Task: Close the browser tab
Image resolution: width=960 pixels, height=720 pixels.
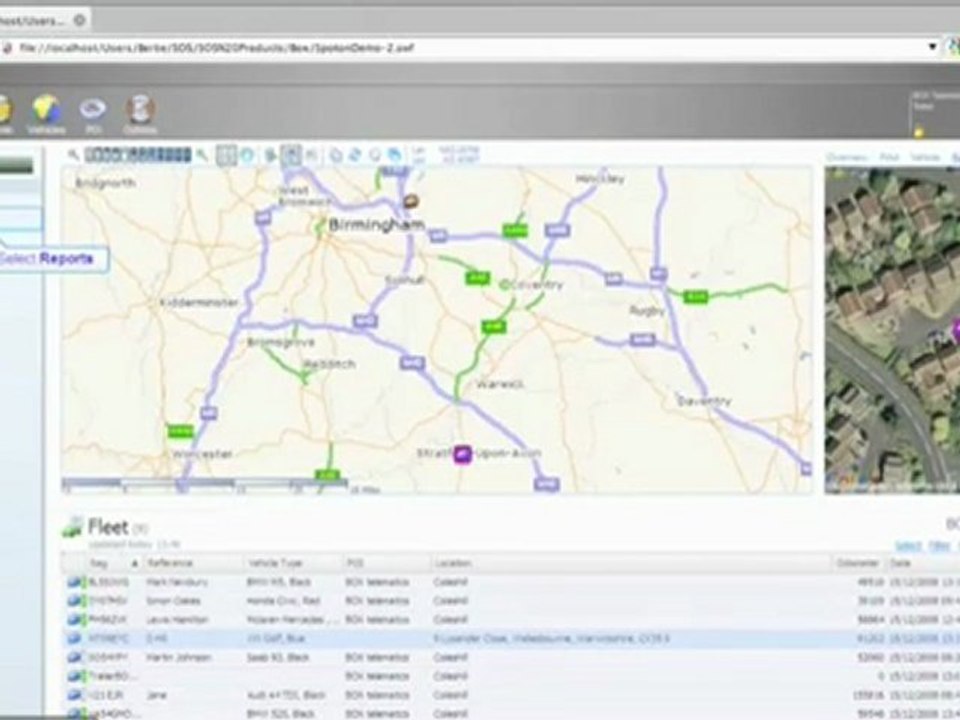Action: point(79,20)
